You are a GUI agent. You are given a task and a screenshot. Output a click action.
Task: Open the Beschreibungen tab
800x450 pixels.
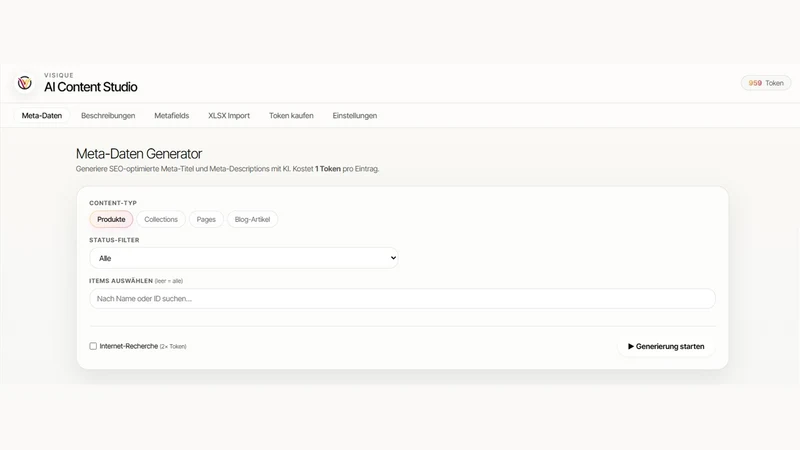pyautogui.click(x=108, y=116)
